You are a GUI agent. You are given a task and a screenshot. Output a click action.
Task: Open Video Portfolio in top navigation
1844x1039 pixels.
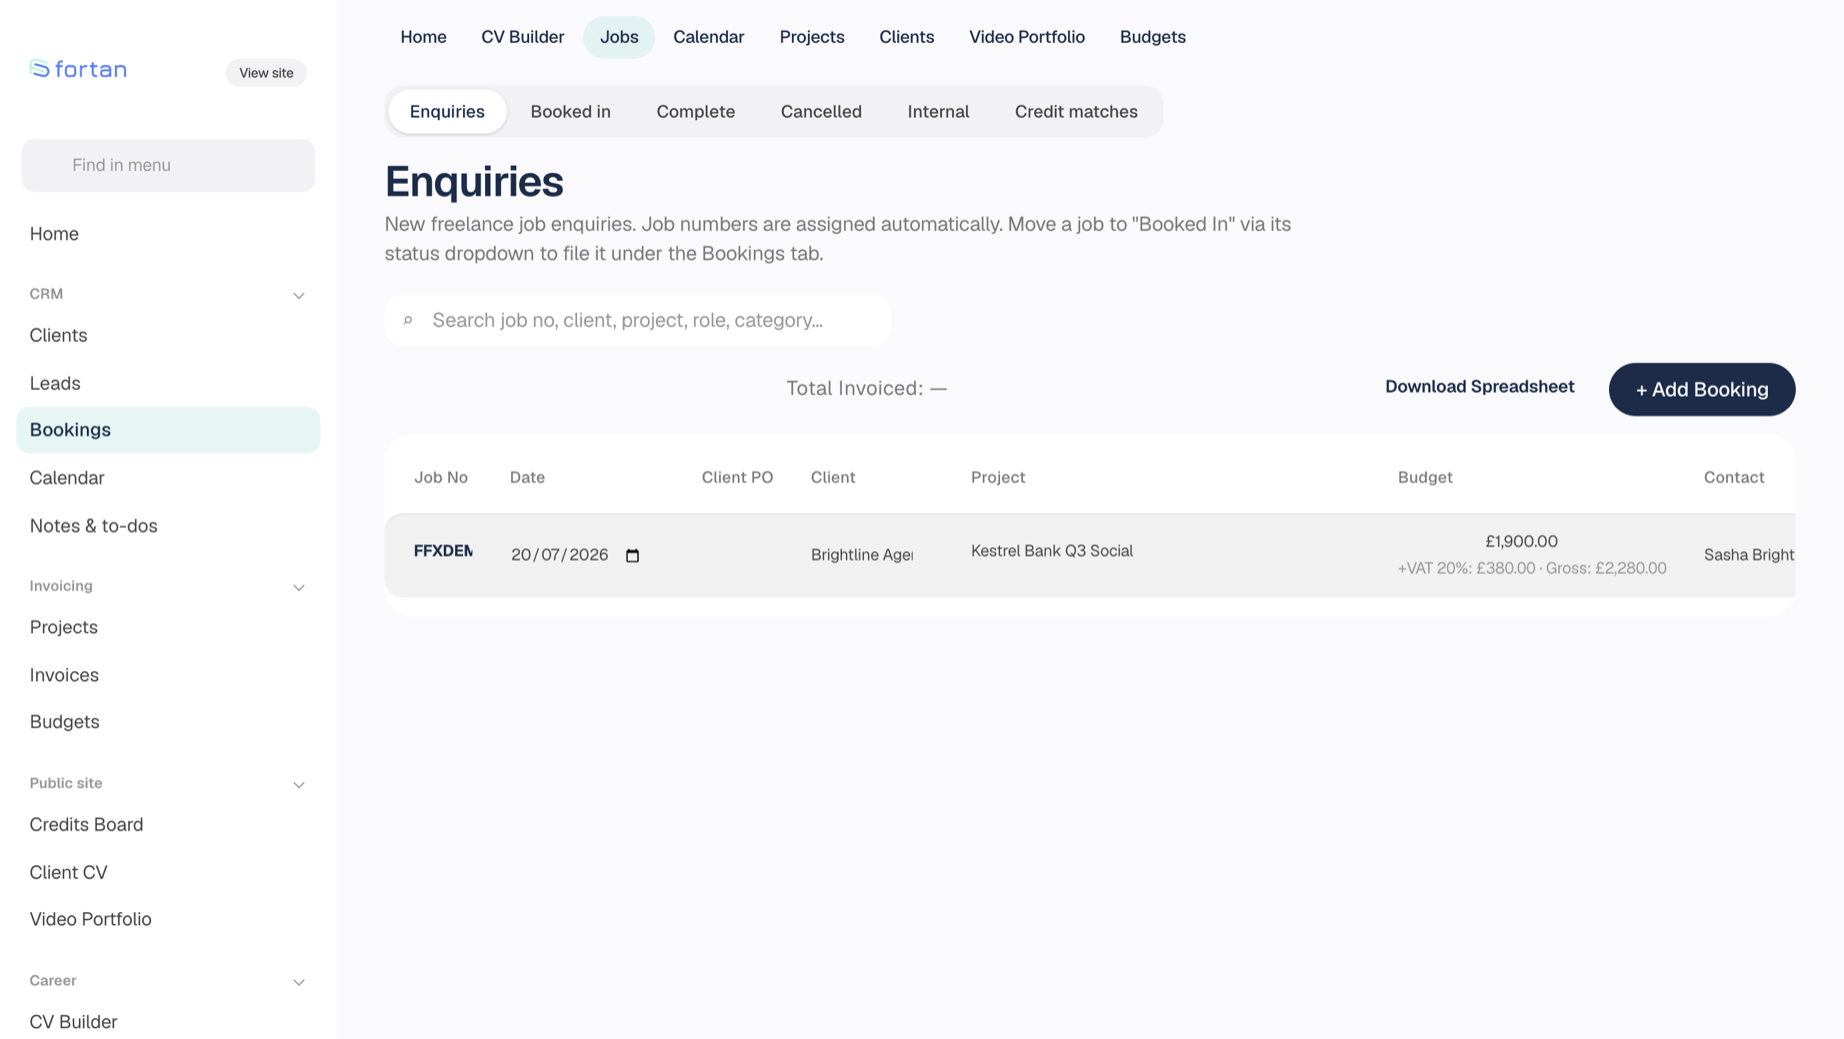coord(1026,37)
